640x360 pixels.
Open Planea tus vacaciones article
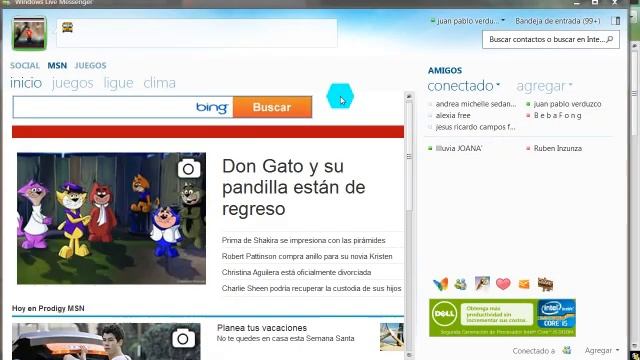point(262,328)
